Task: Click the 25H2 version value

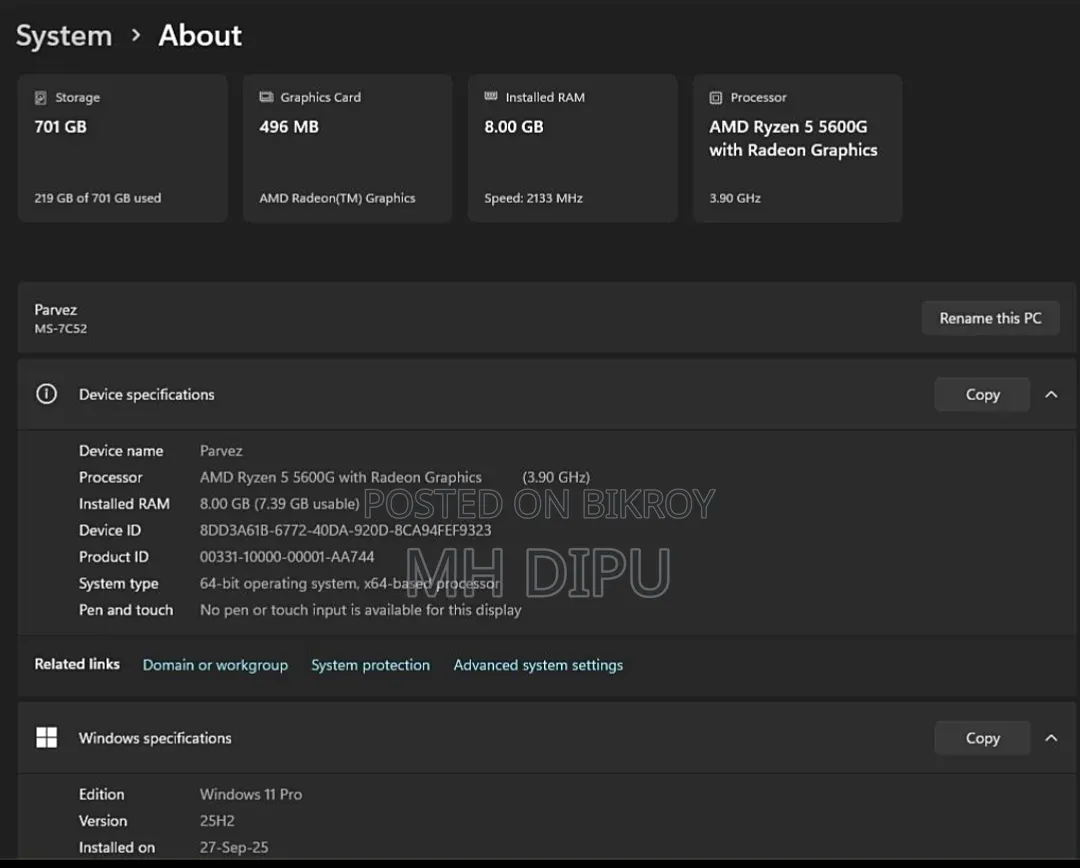Action: point(217,821)
